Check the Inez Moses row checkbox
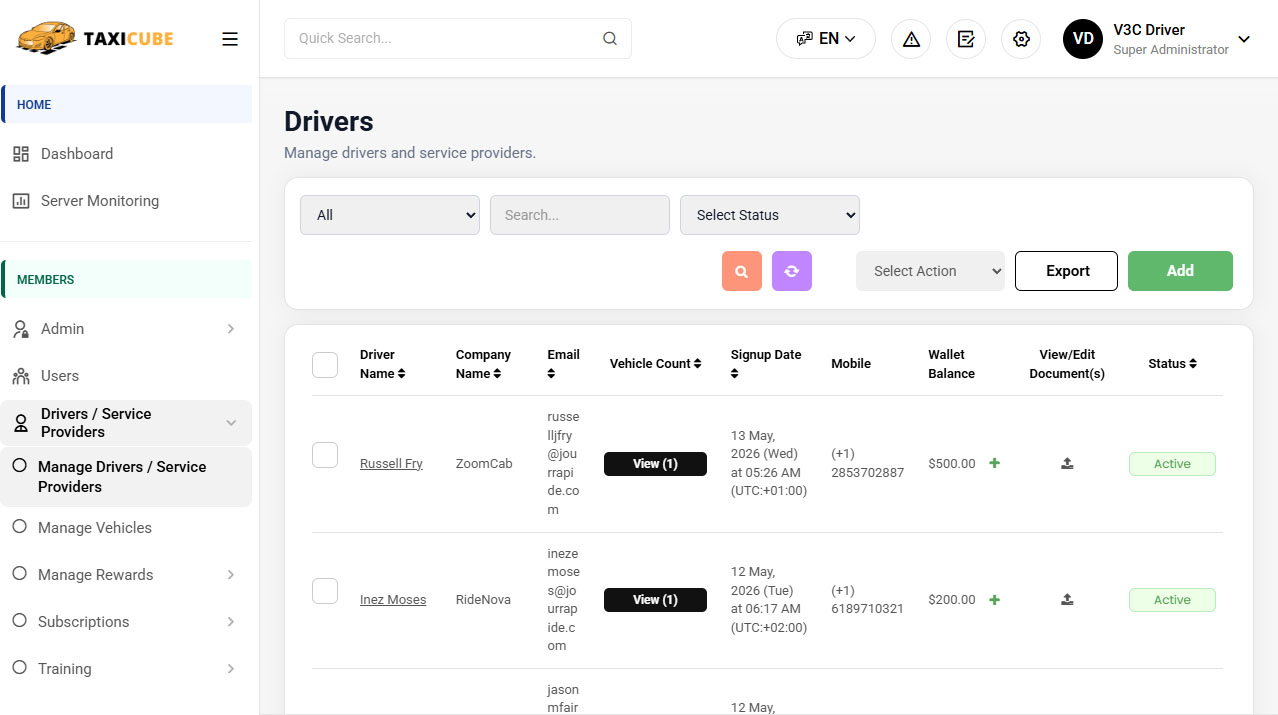1278x715 pixels. pyautogui.click(x=325, y=591)
